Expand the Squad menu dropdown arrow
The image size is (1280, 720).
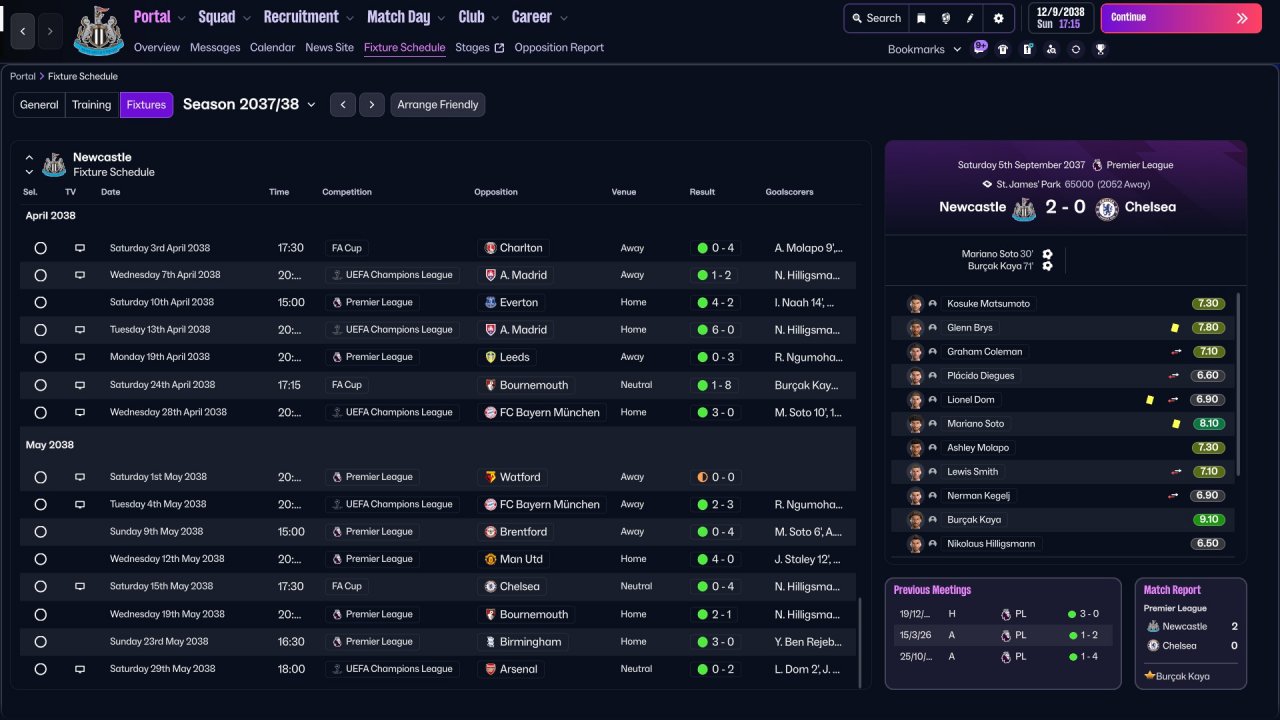tap(246, 18)
